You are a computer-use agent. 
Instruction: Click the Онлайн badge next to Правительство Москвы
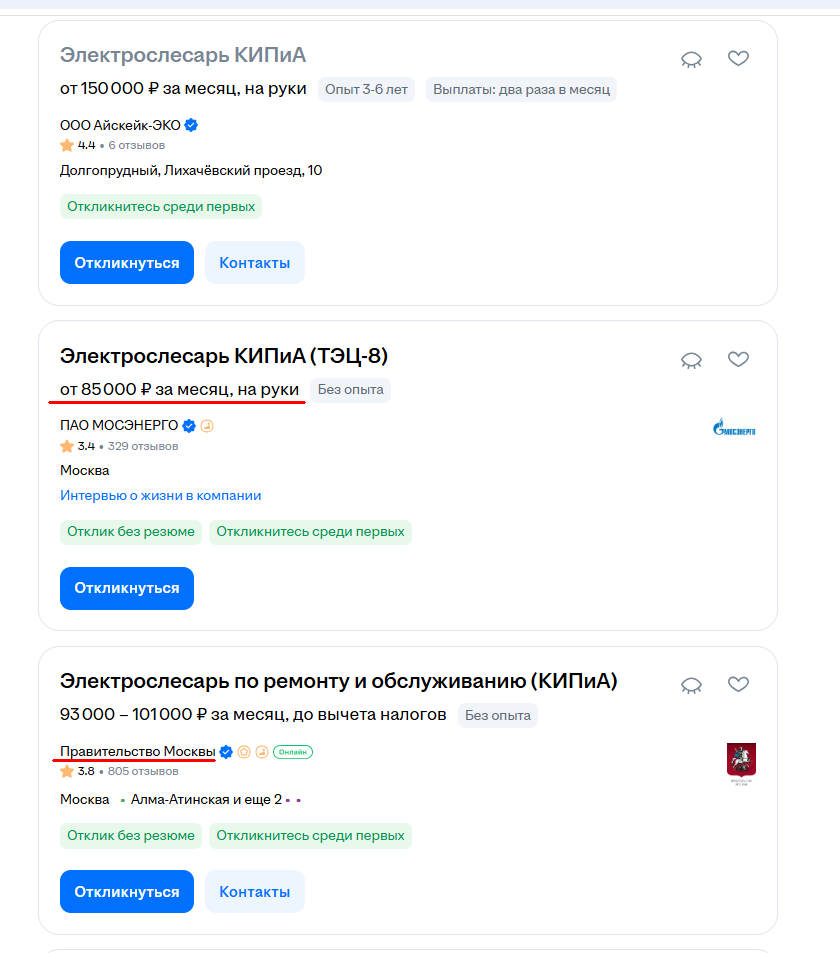(x=293, y=752)
